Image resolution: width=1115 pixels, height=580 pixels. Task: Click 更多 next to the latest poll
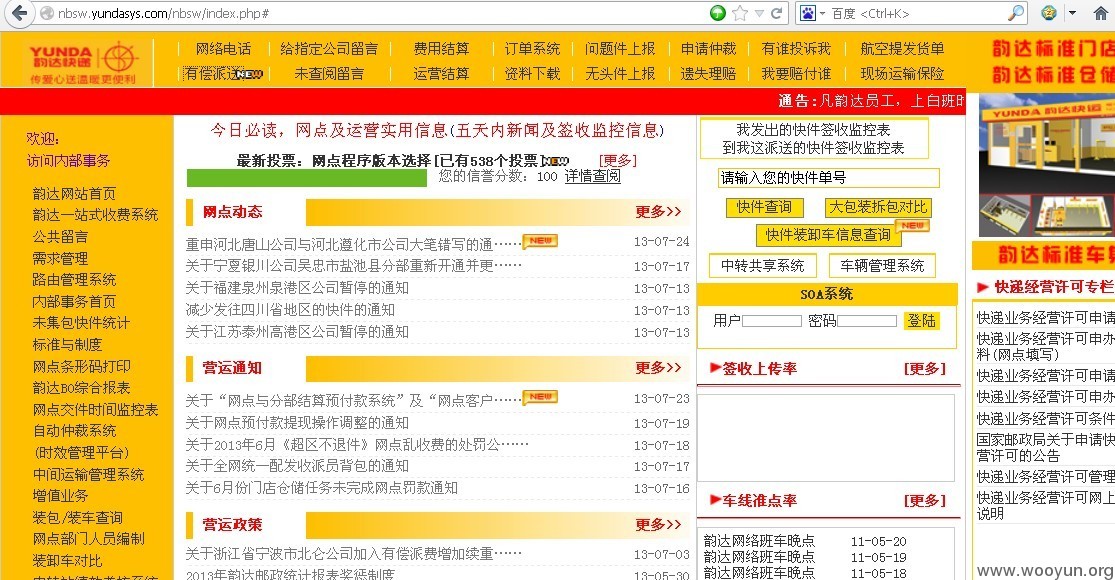tap(618, 161)
